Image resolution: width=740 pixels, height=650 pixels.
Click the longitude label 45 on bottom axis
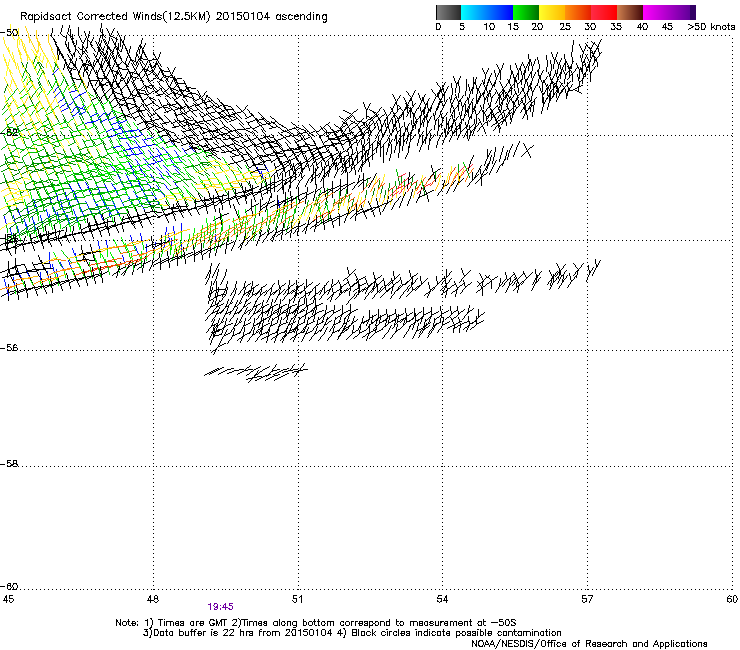pos(8,599)
